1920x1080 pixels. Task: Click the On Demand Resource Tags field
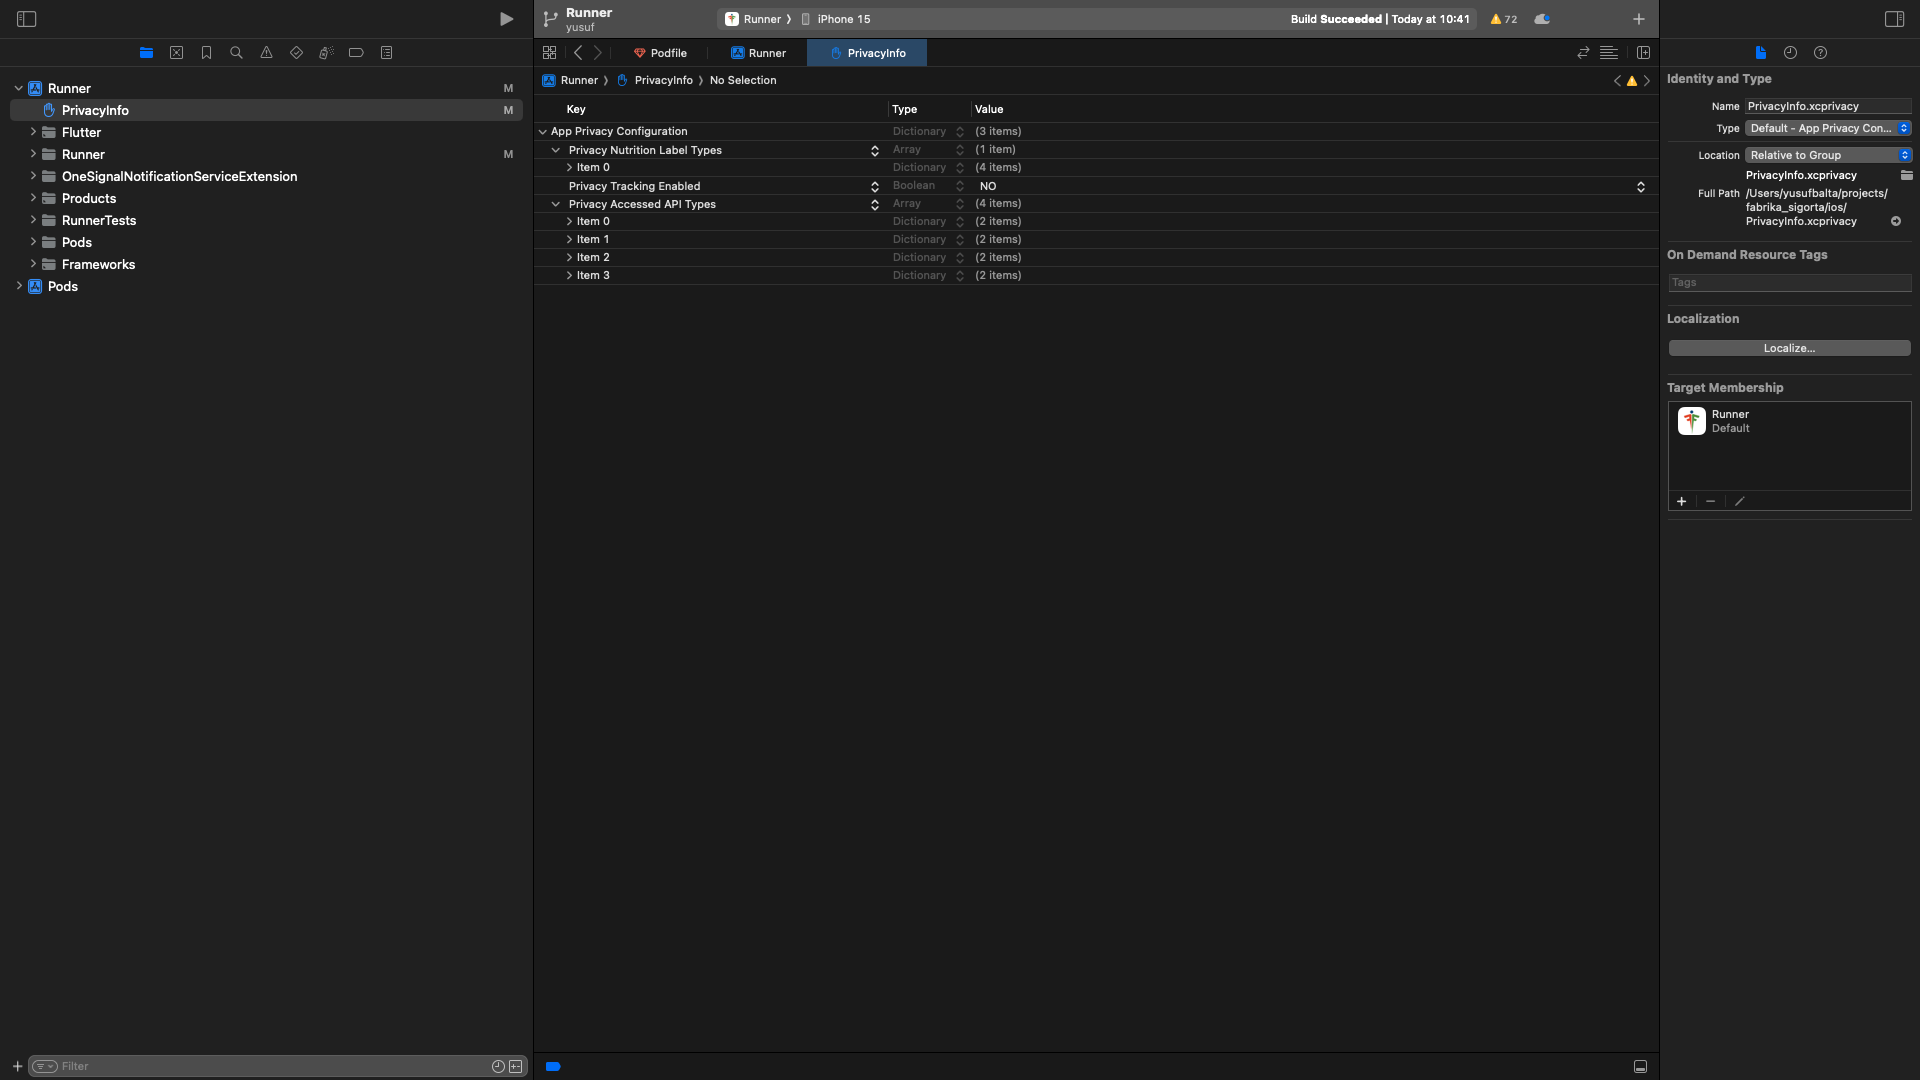click(1788, 283)
